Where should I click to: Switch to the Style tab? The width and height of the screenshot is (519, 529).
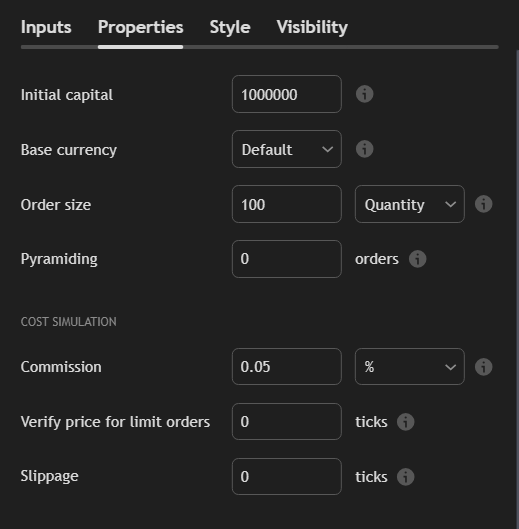coord(230,27)
